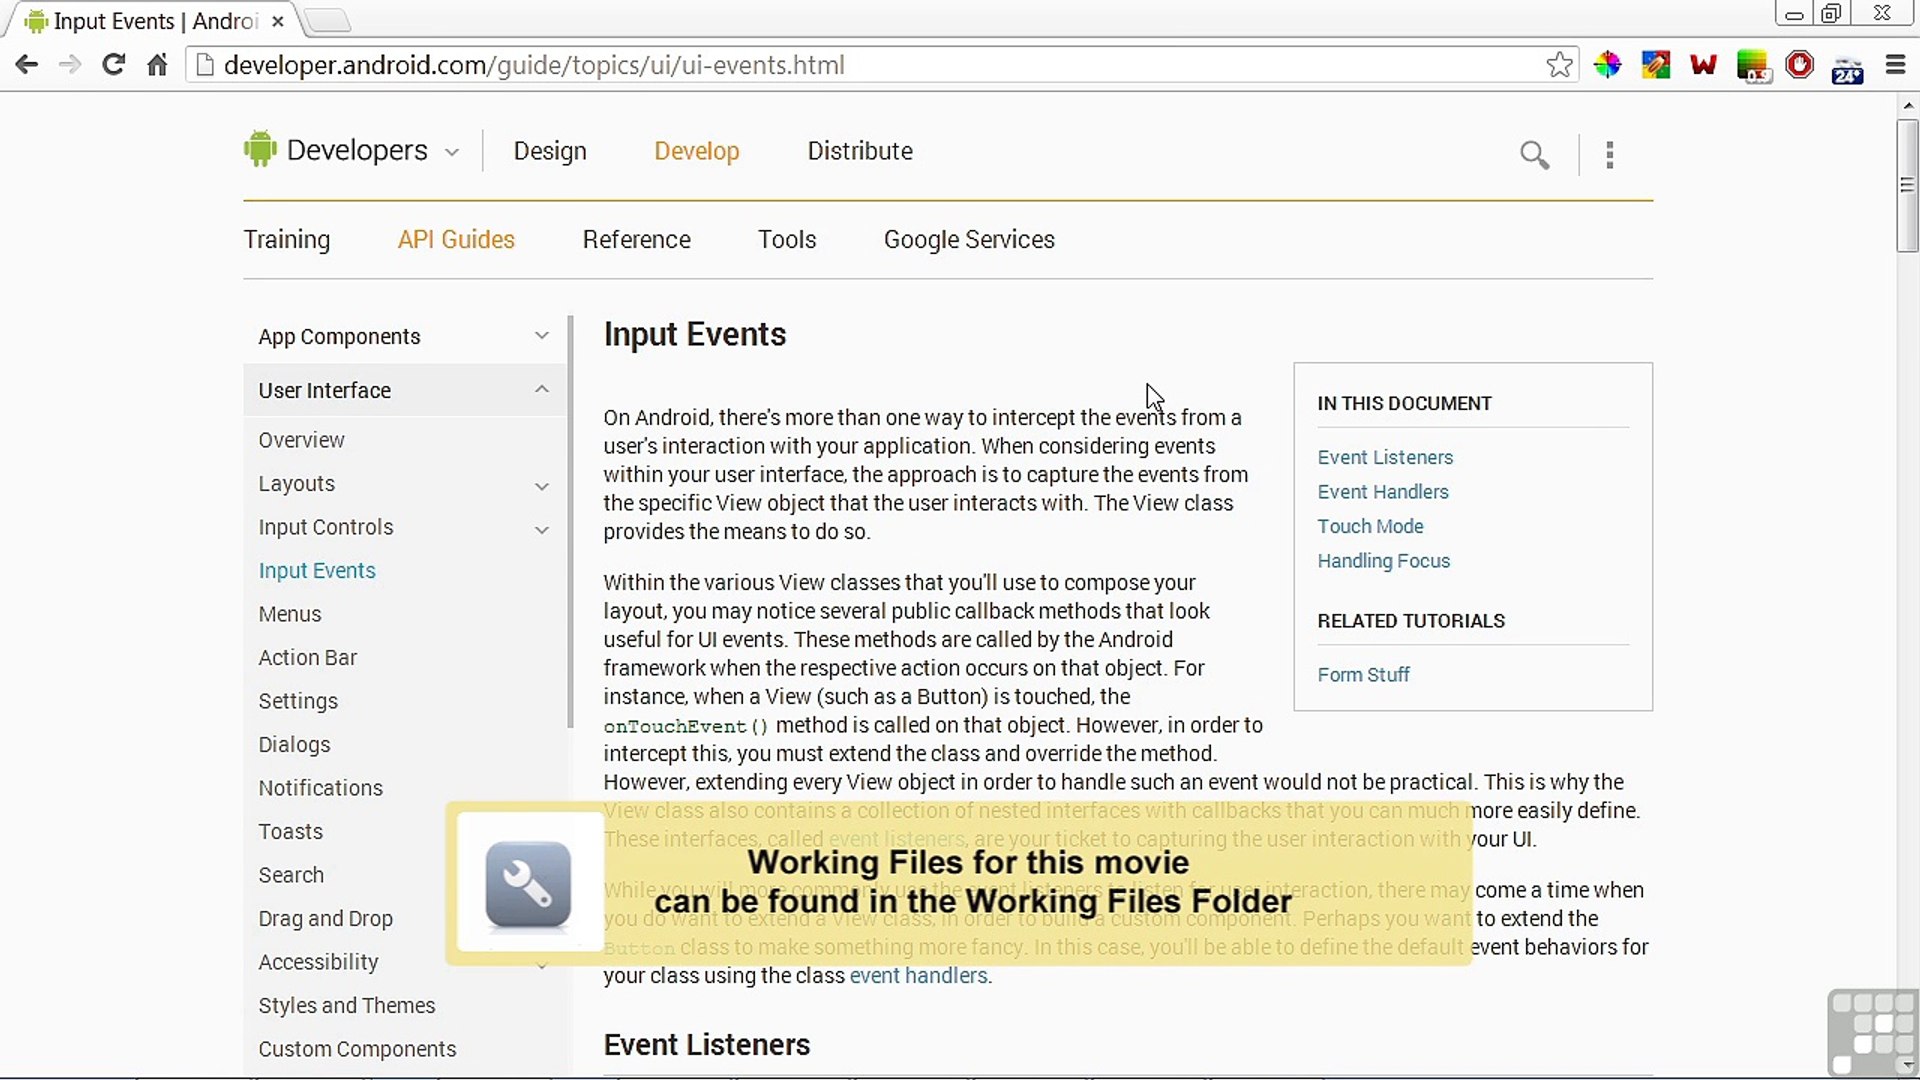Screen dimensions: 1920x1080
Task: Open a new browser tab
Action: click(x=326, y=21)
